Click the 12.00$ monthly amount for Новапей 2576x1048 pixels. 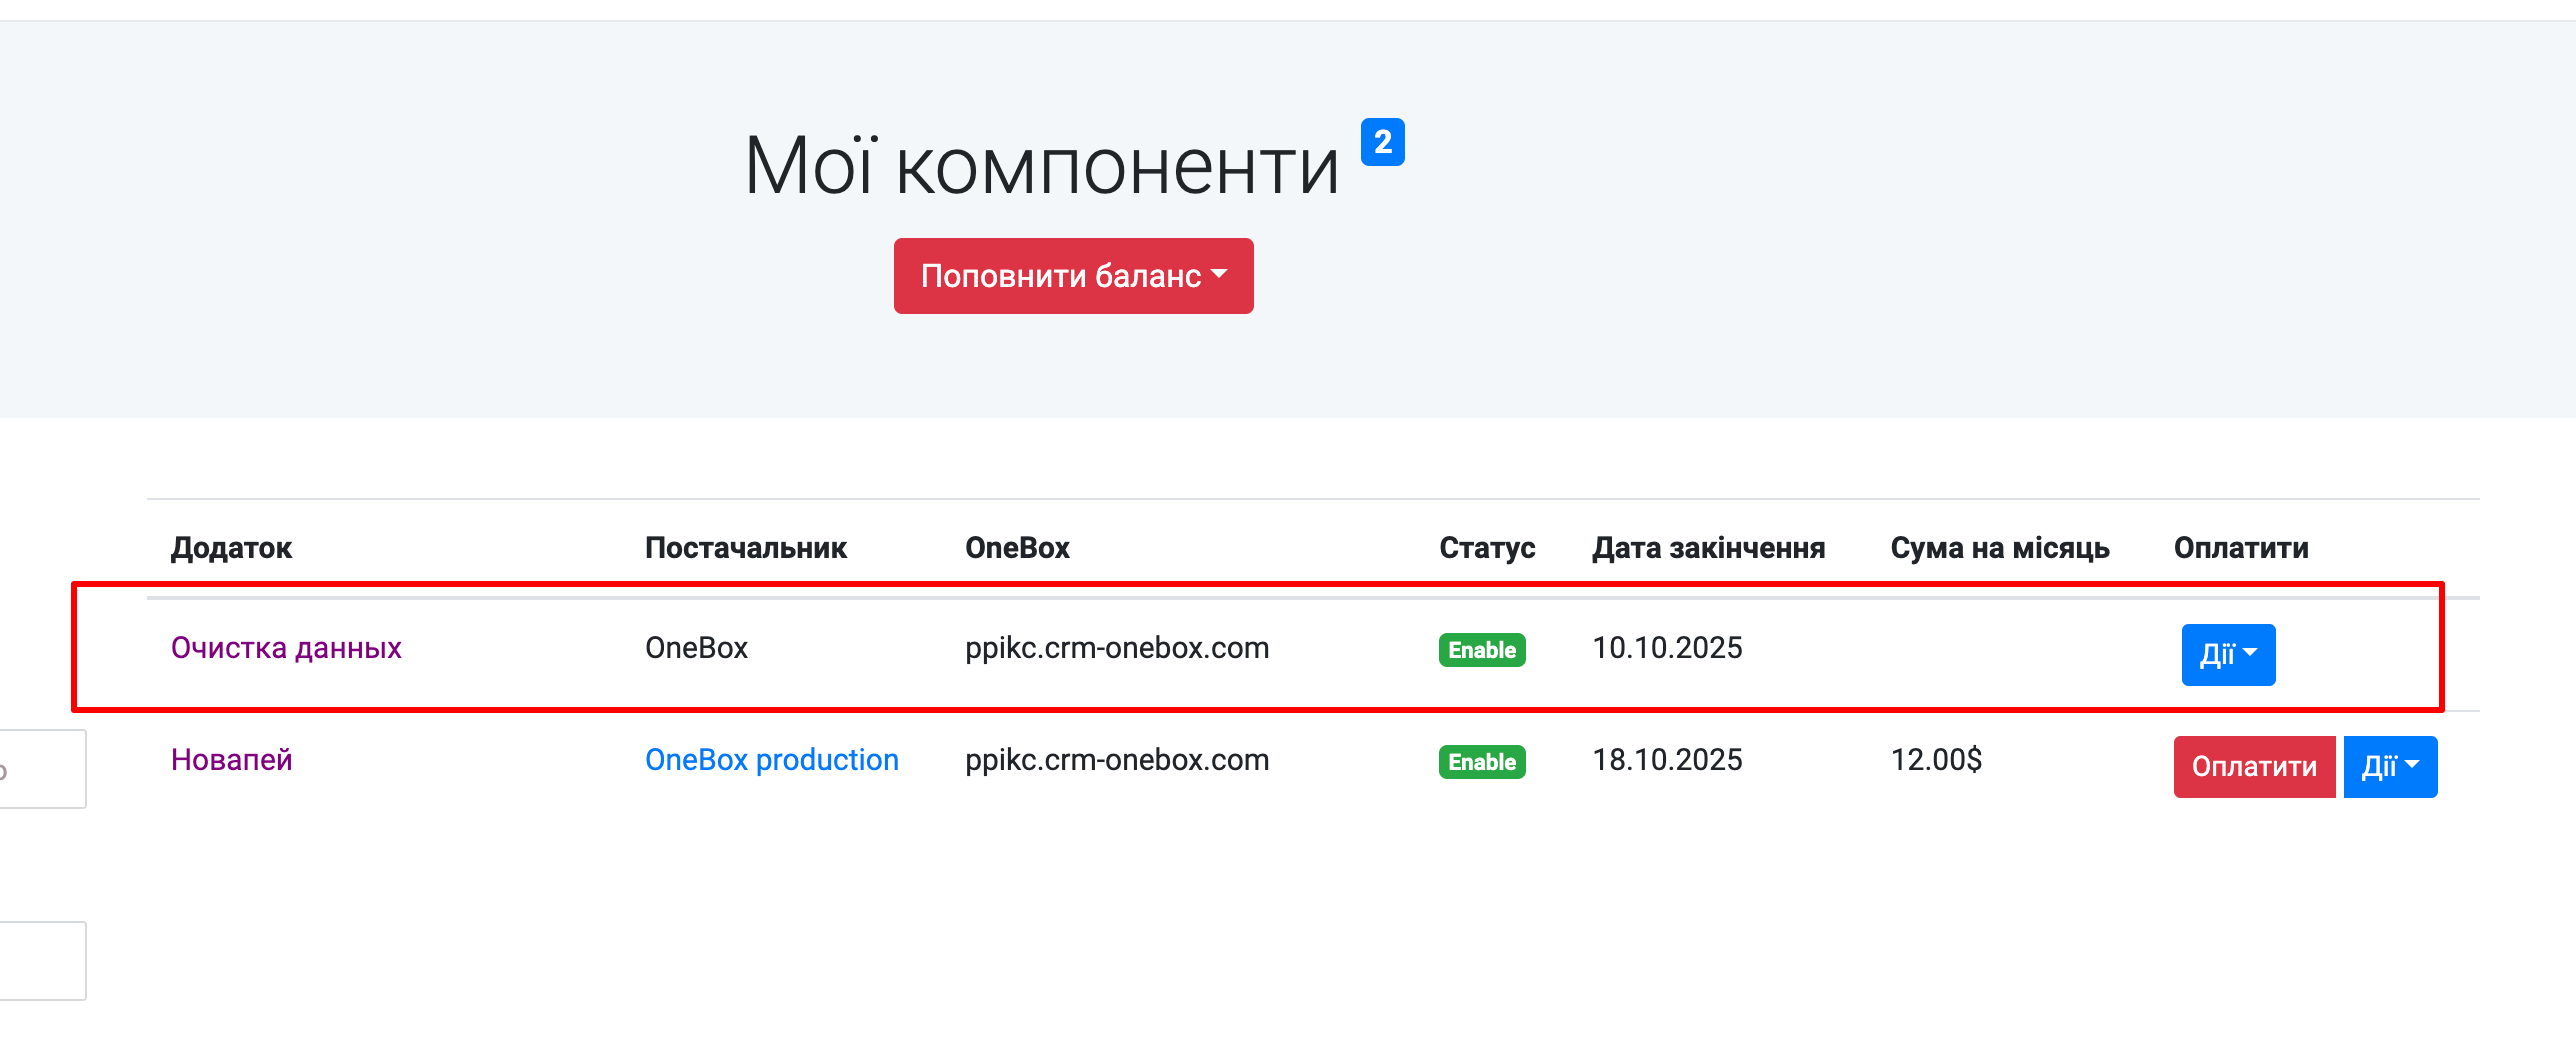click(1936, 760)
